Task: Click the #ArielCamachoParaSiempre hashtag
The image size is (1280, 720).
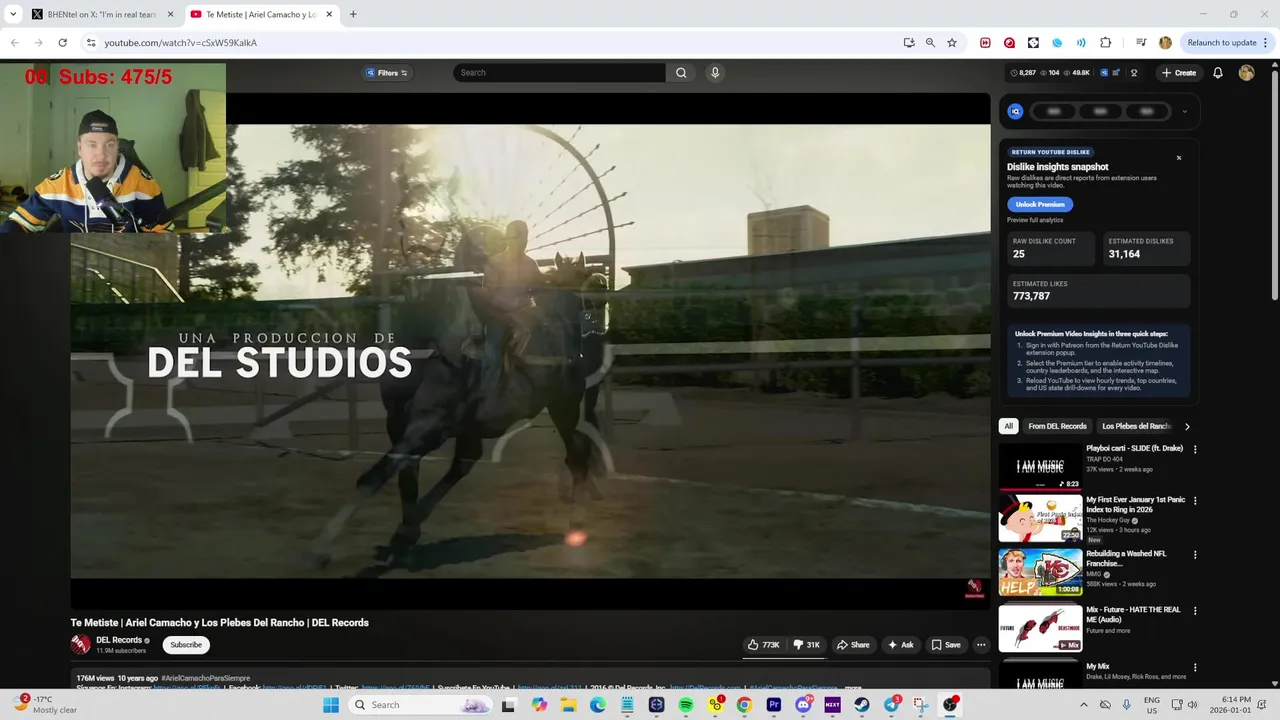Action: (205, 678)
